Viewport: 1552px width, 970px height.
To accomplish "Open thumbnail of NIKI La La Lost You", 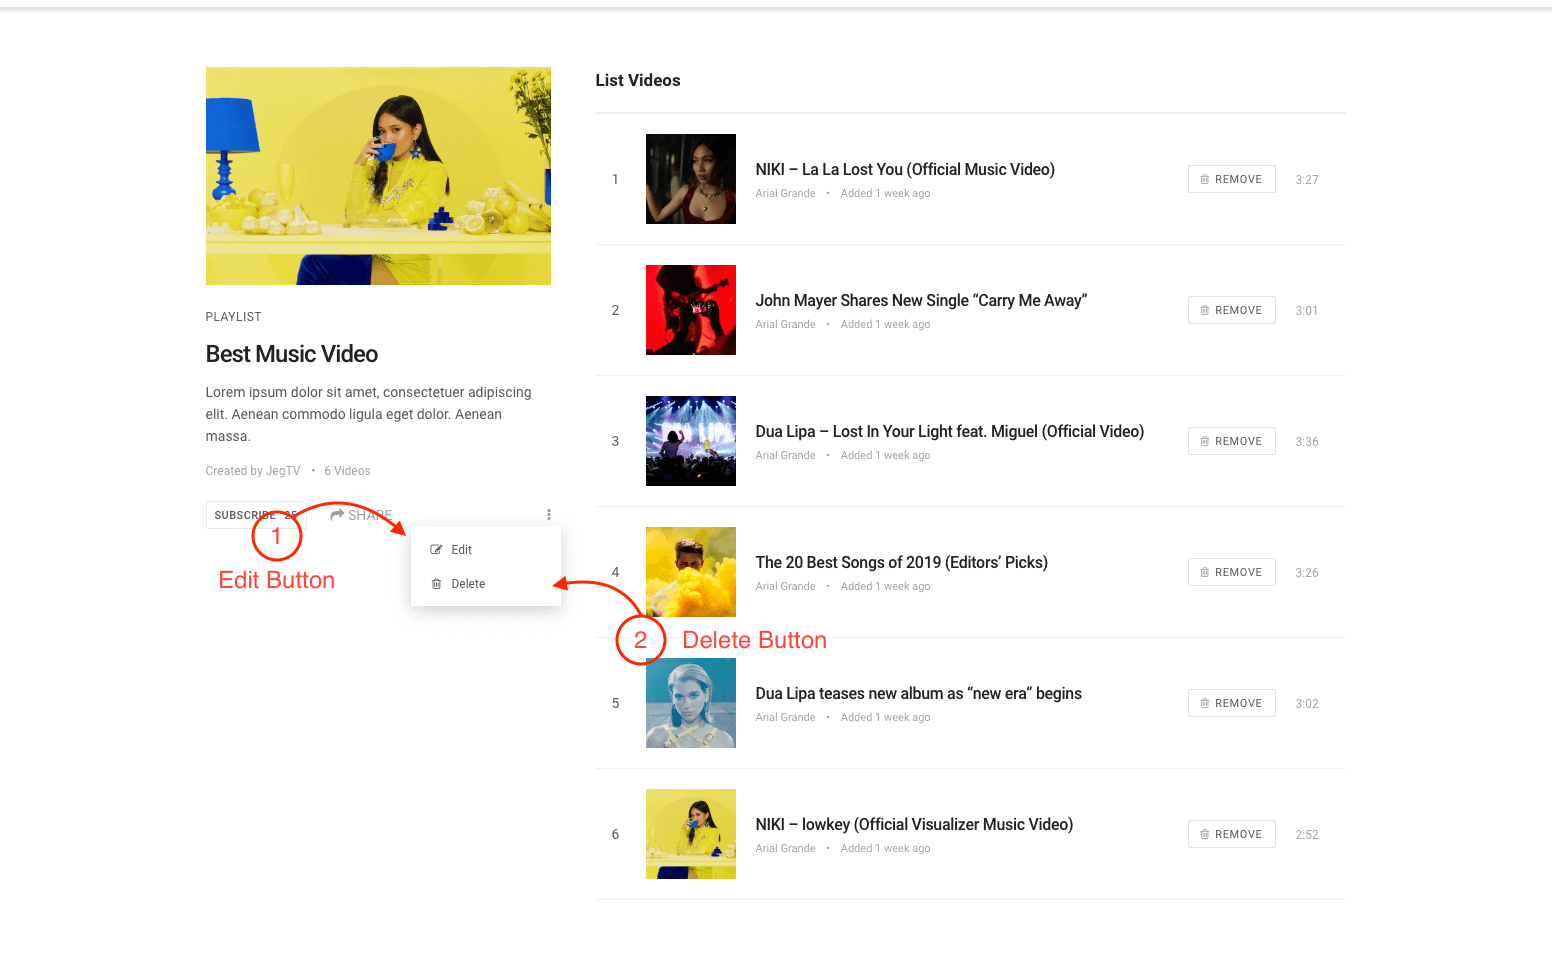I will pyautogui.click(x=690, y=179).
